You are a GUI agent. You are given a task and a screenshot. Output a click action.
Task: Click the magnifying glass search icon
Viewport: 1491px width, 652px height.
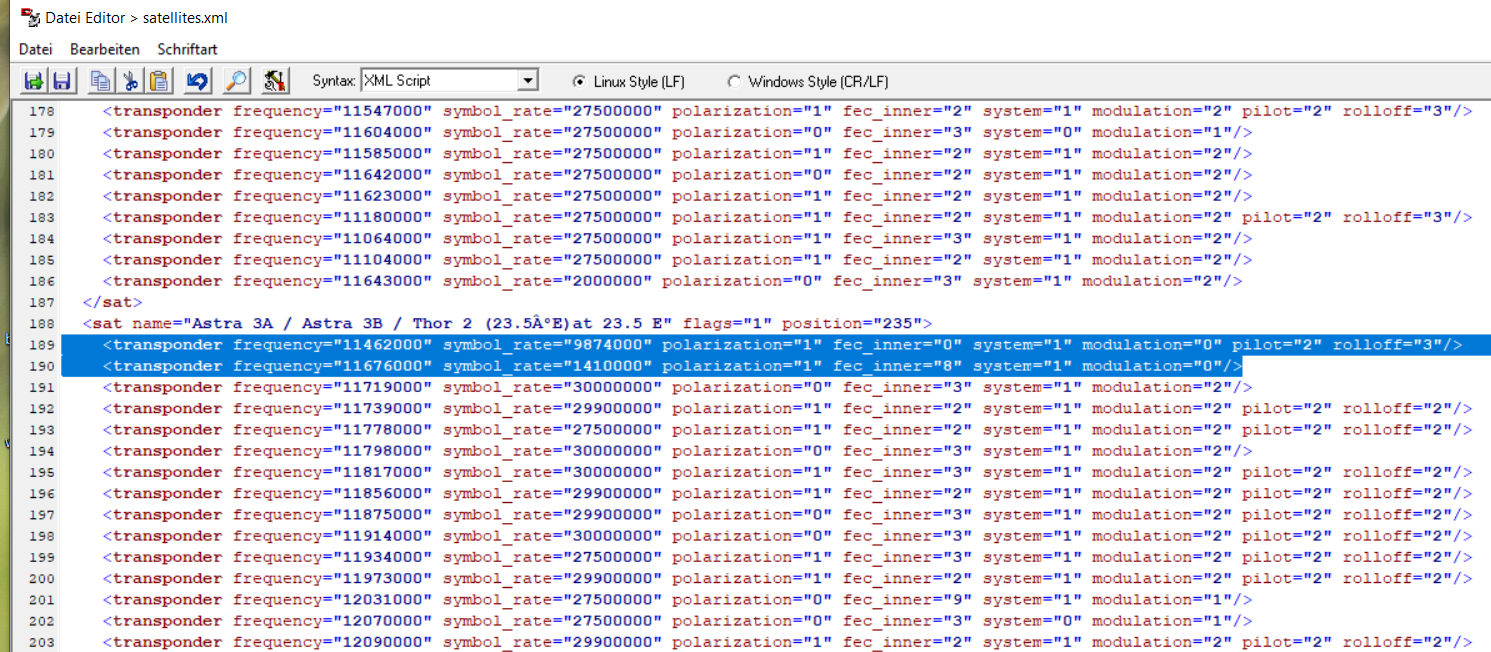[x=236, y=81]
